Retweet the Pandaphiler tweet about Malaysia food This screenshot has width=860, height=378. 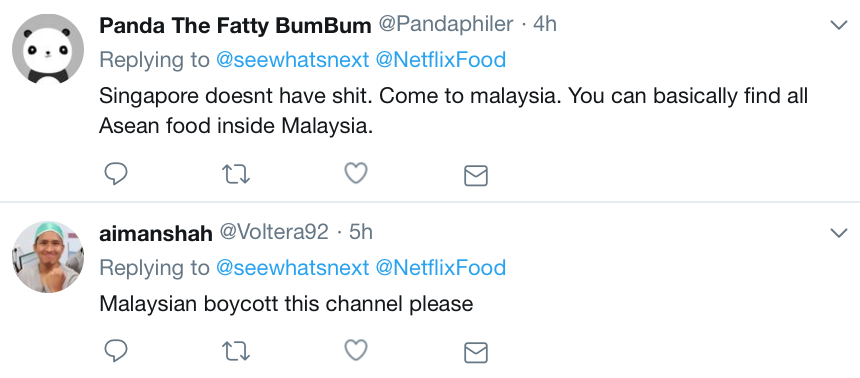click(236, 175)
